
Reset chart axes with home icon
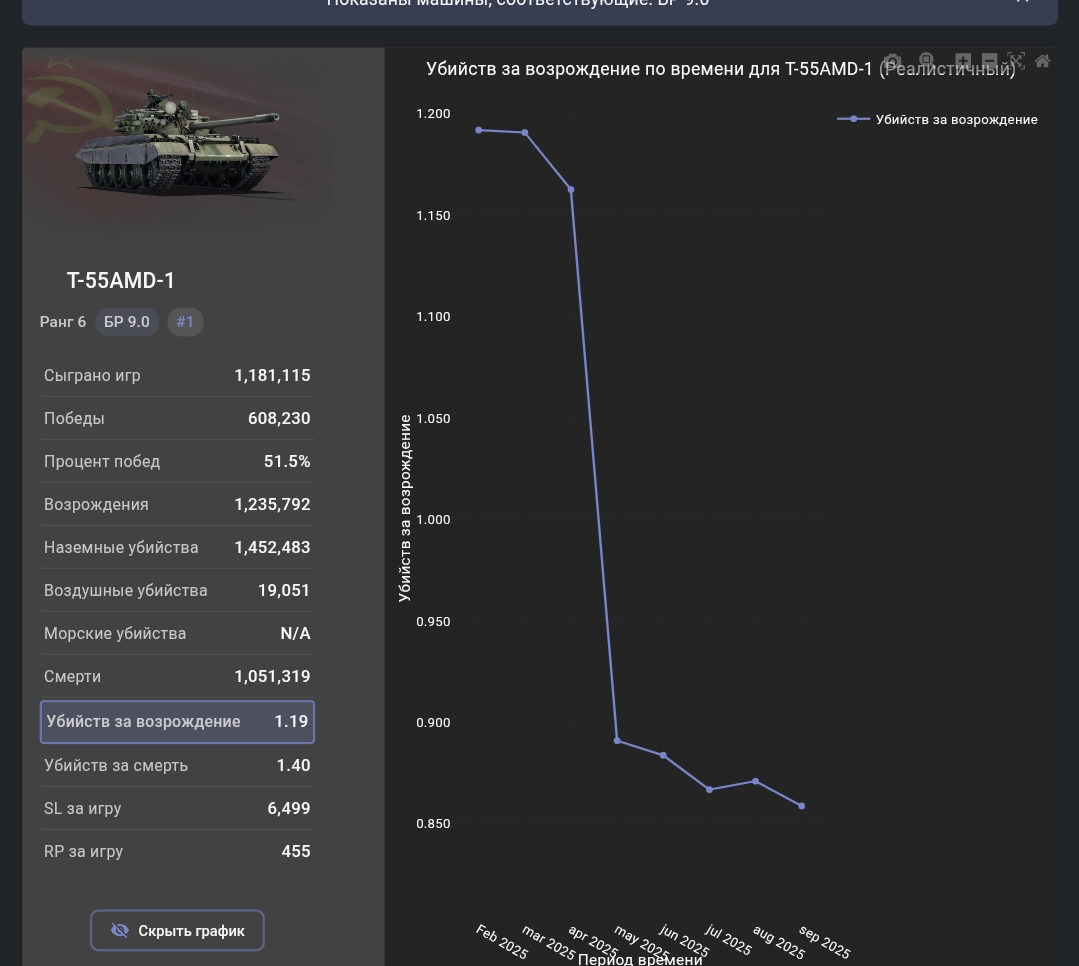click(1042, 62)
